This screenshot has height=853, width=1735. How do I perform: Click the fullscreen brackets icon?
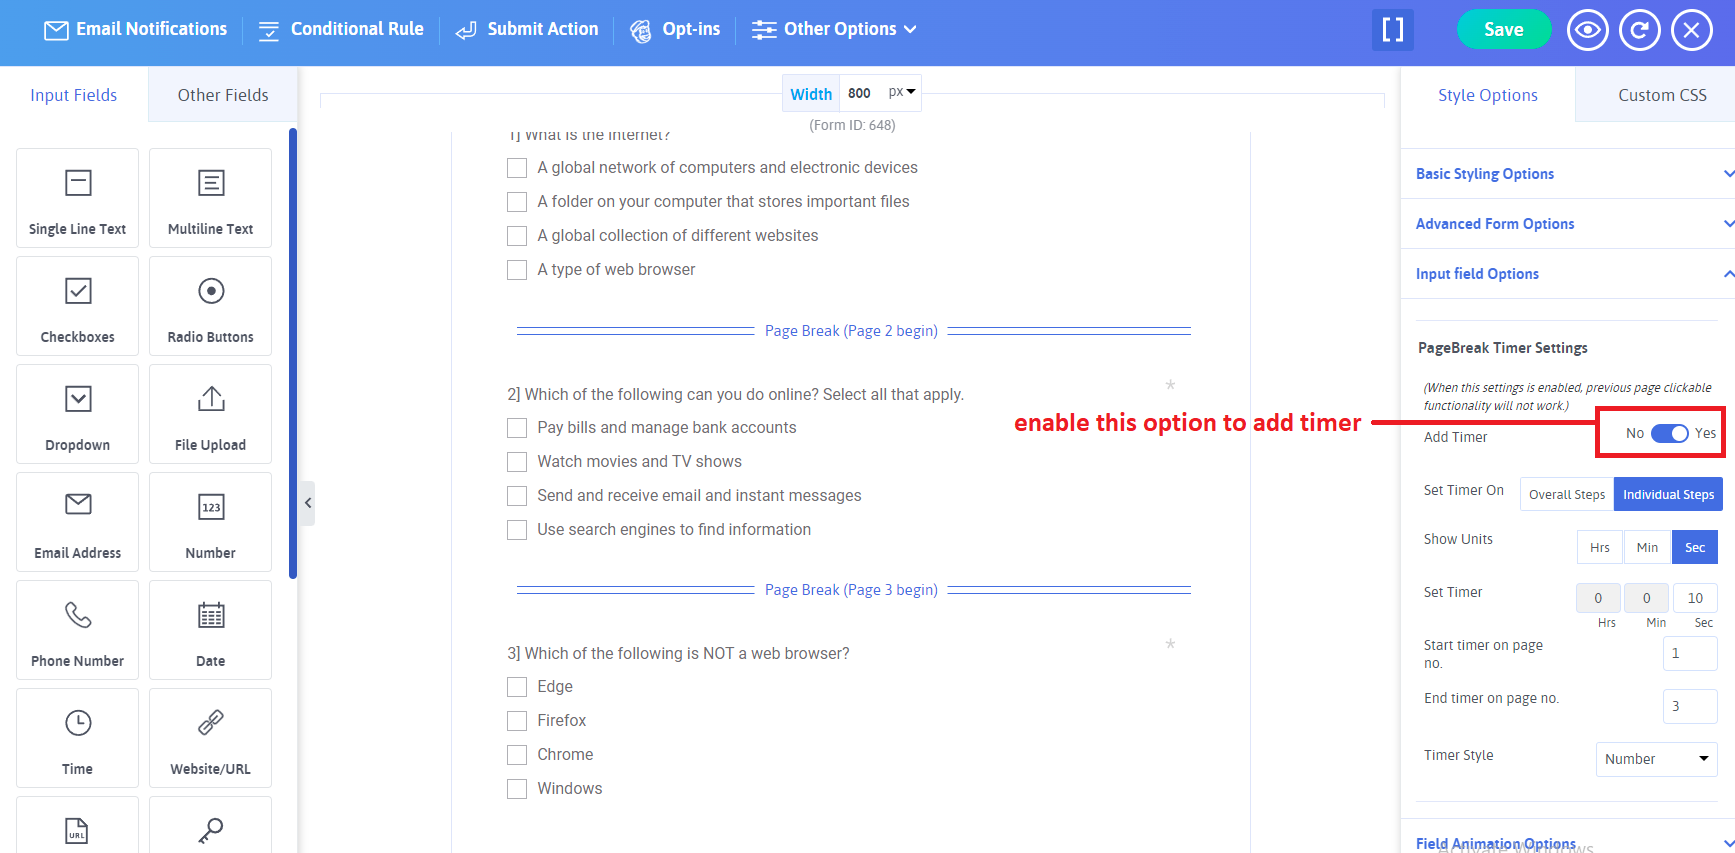[1392, 30]
